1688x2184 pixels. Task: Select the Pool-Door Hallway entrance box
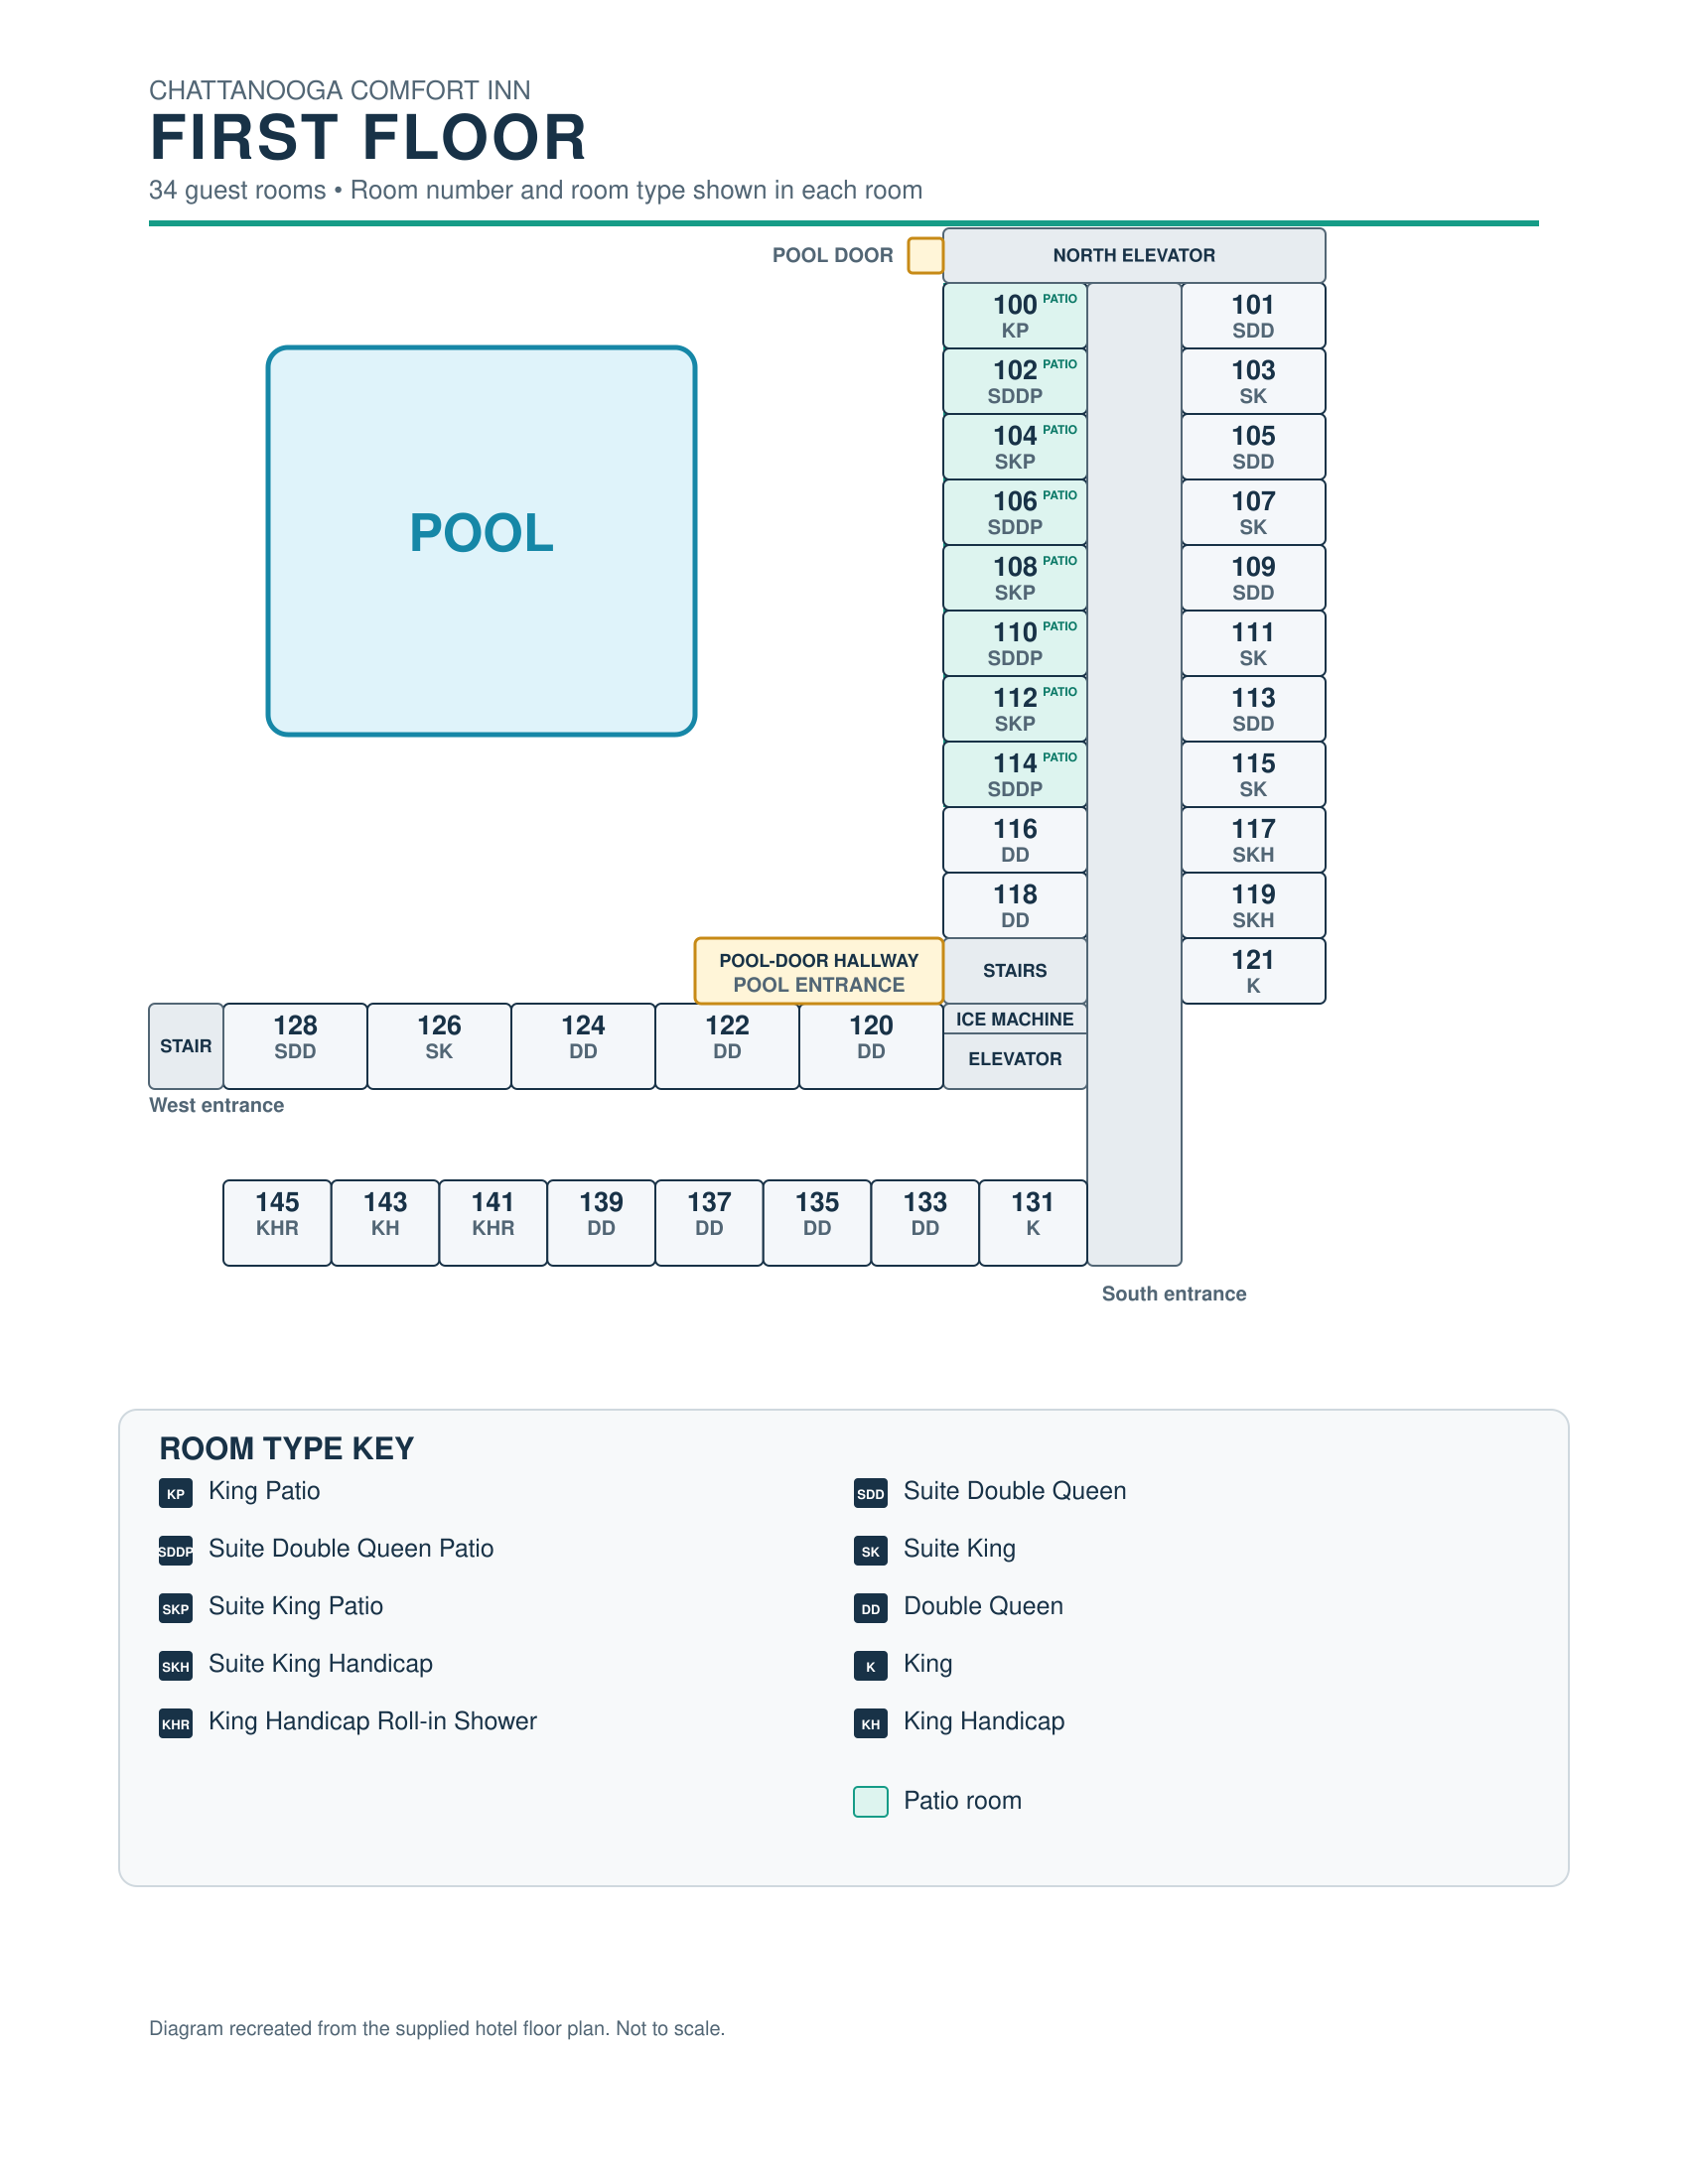[819, 971]
